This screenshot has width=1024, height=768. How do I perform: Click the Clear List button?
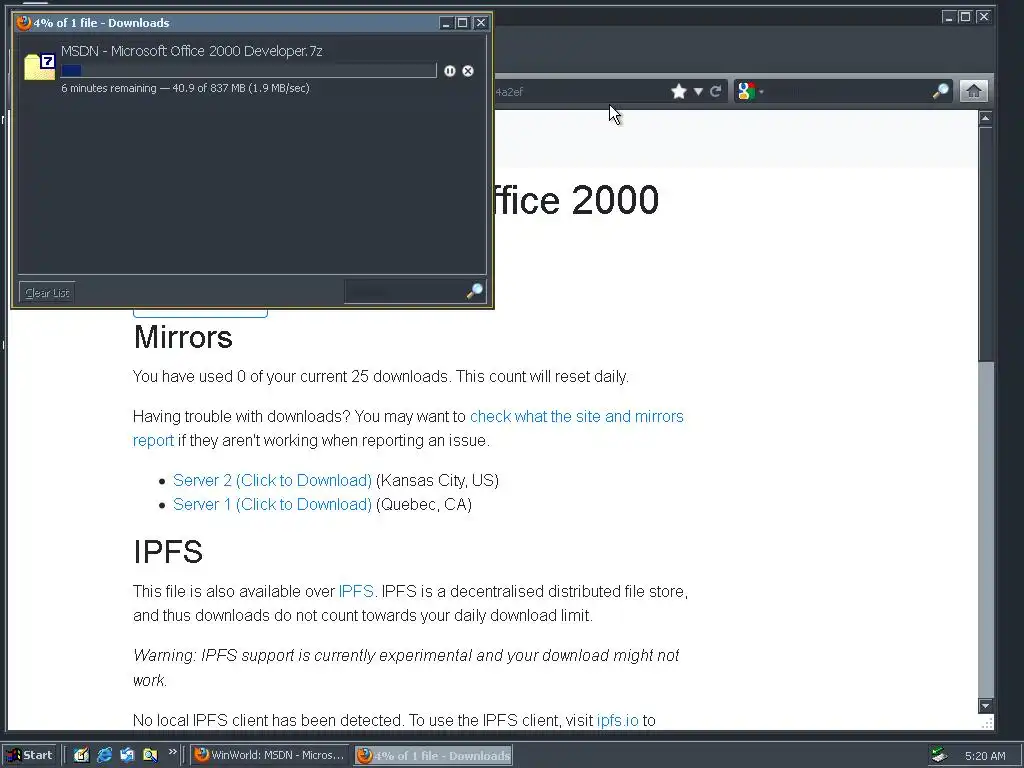click(47, 293)
